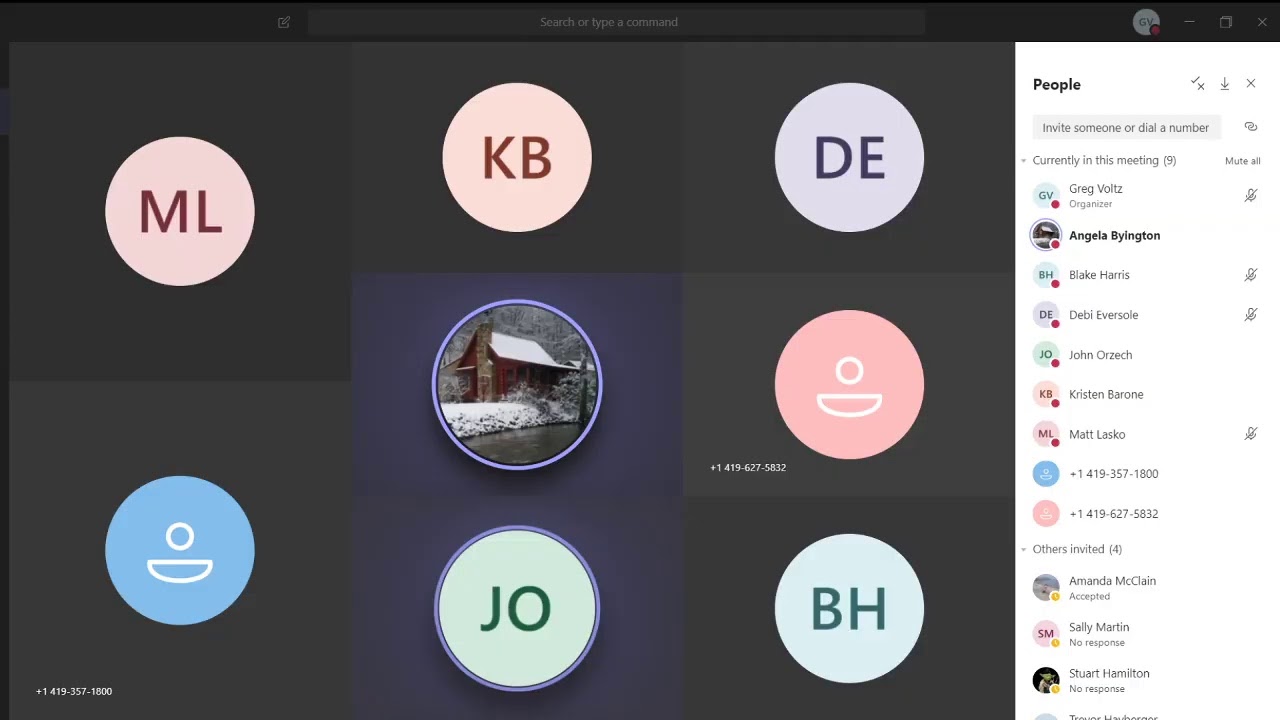Click the Invite someone or dial a number field
1280x720 pixels.
[1126, 127]
